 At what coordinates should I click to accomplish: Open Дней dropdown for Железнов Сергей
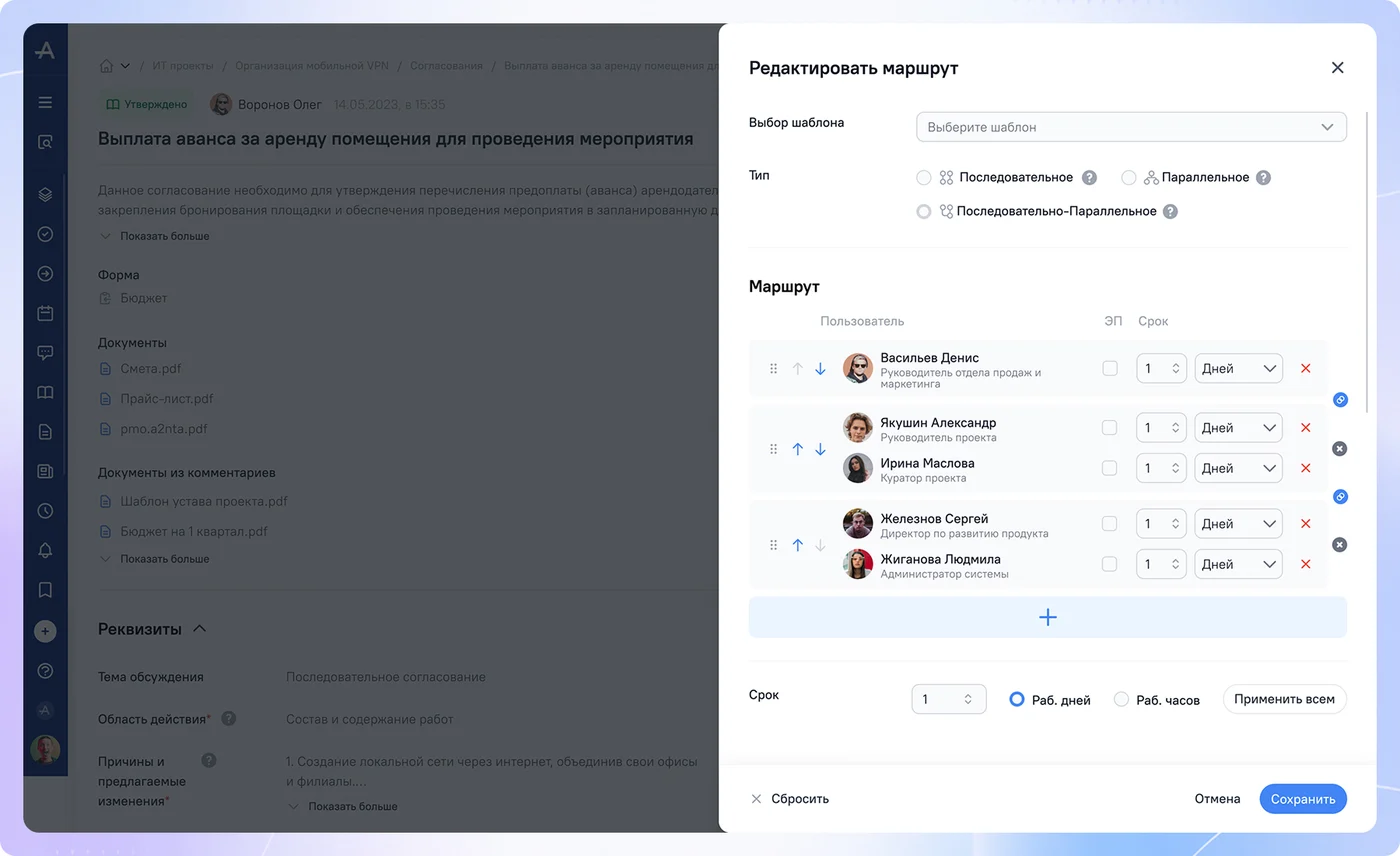pos(1238,524)
